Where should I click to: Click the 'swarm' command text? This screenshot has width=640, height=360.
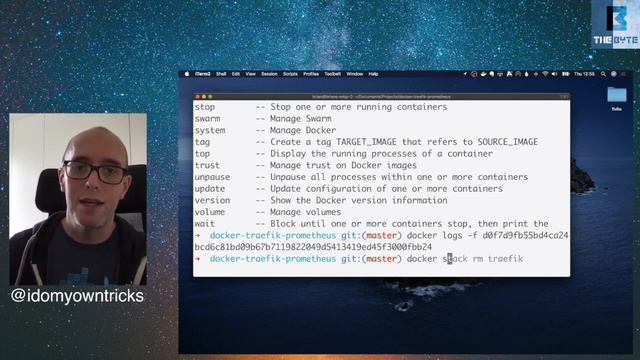207,119
